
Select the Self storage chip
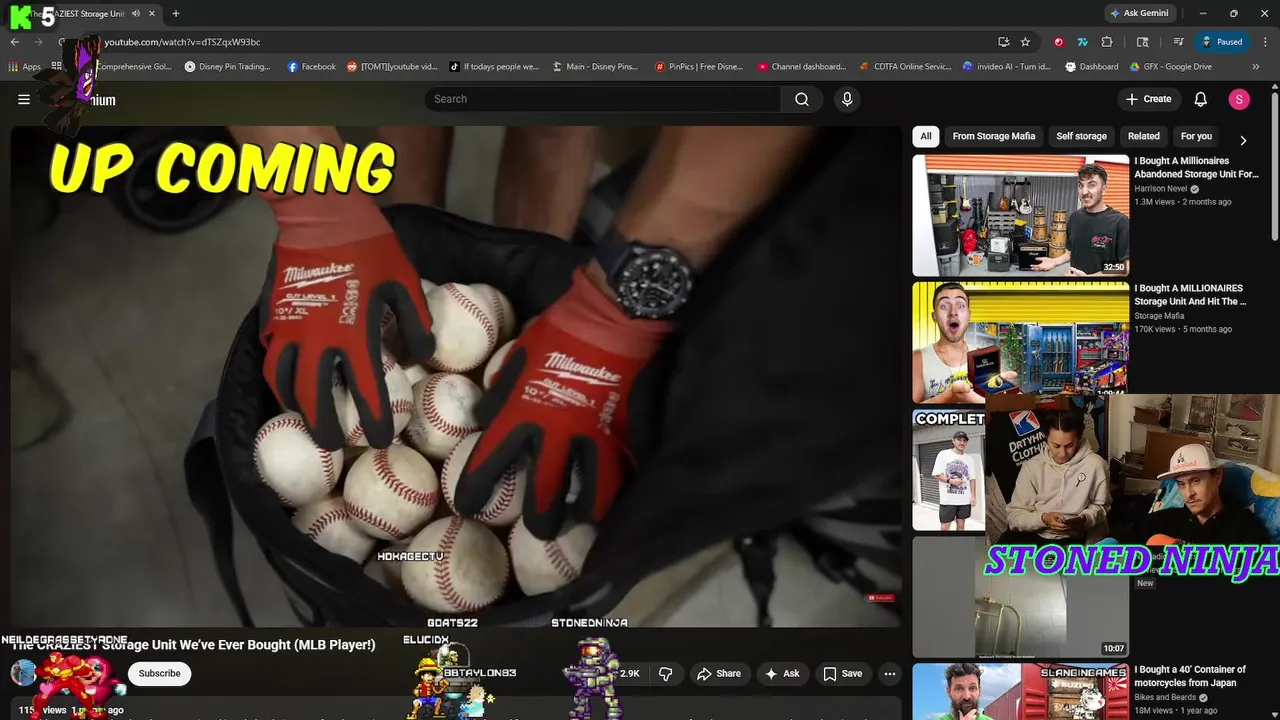pos(1082,136)
